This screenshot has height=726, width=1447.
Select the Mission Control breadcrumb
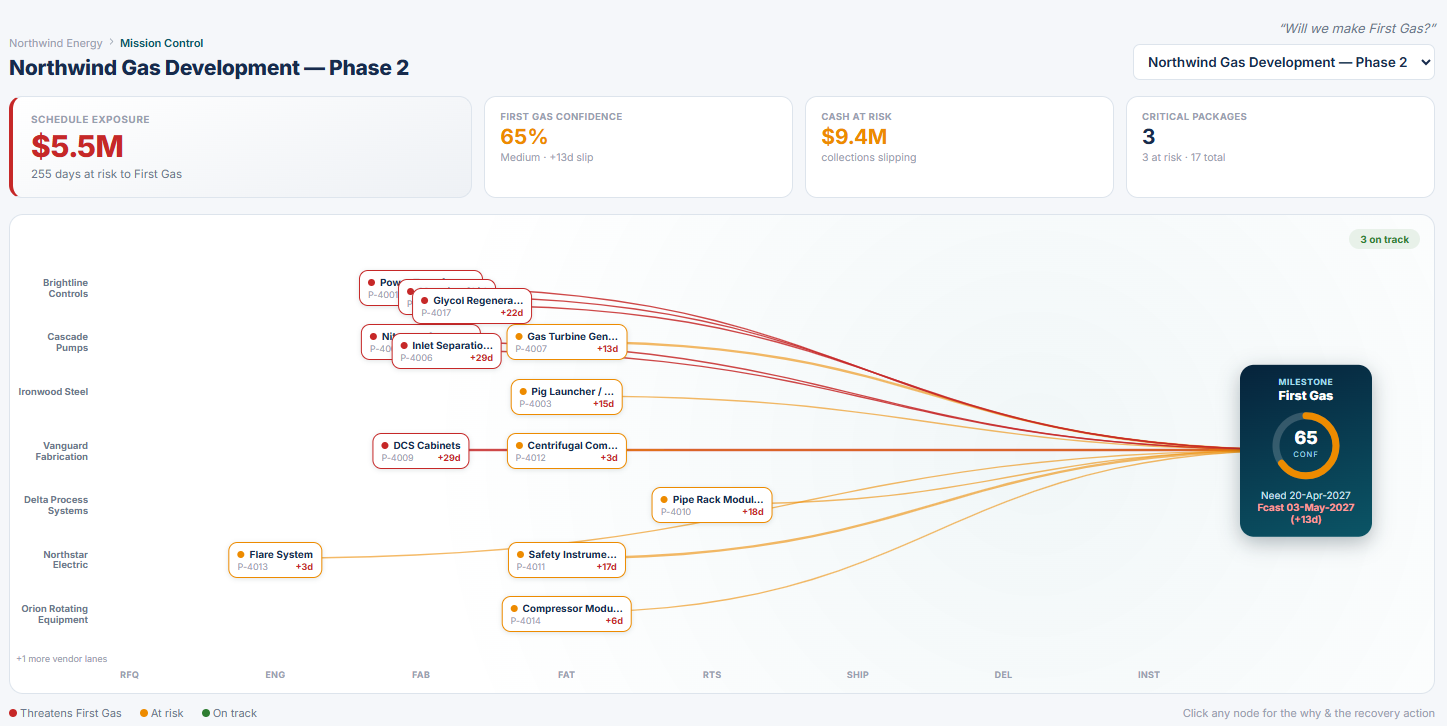tap(162, 43)
